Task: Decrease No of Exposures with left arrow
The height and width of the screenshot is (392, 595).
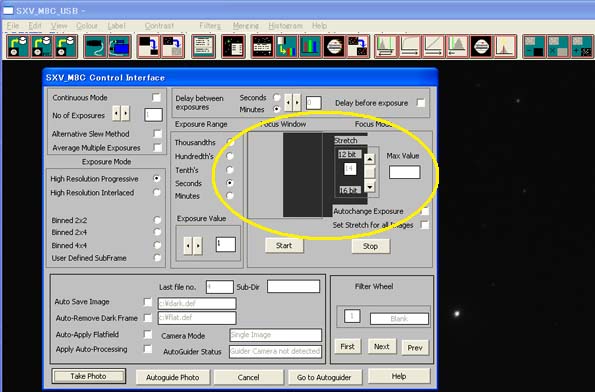Action: [116, 113]
